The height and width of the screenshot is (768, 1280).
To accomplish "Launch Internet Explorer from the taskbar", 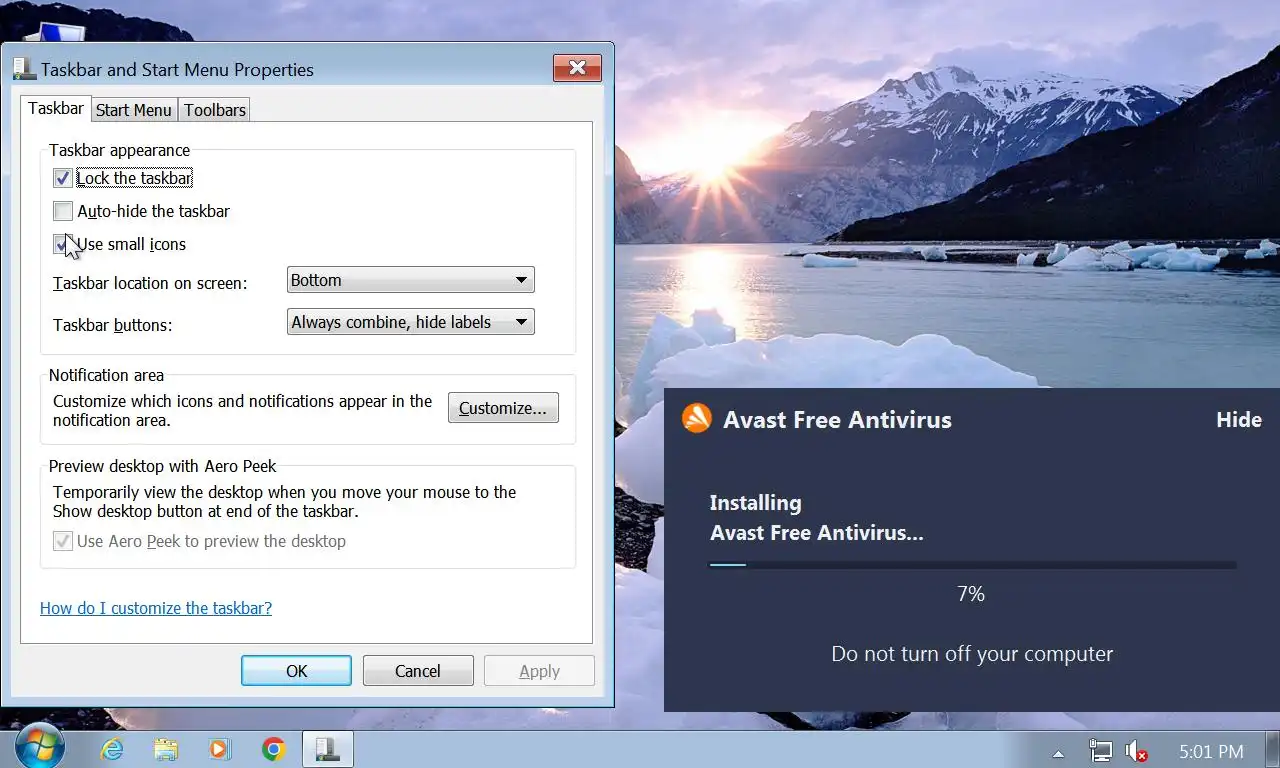I will tap(112, 750).
